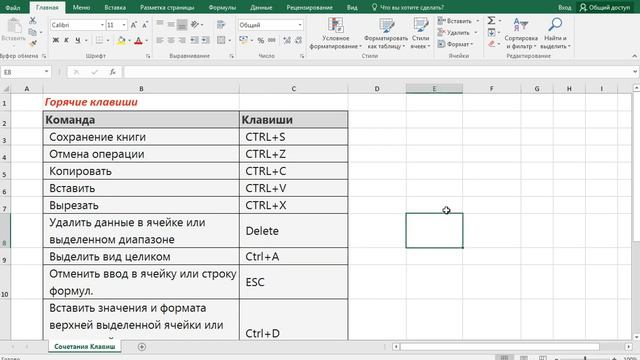Click the zoom slider in status bar
The height and width of the screenshot is (360, 640).
click(x=584, y=358)
